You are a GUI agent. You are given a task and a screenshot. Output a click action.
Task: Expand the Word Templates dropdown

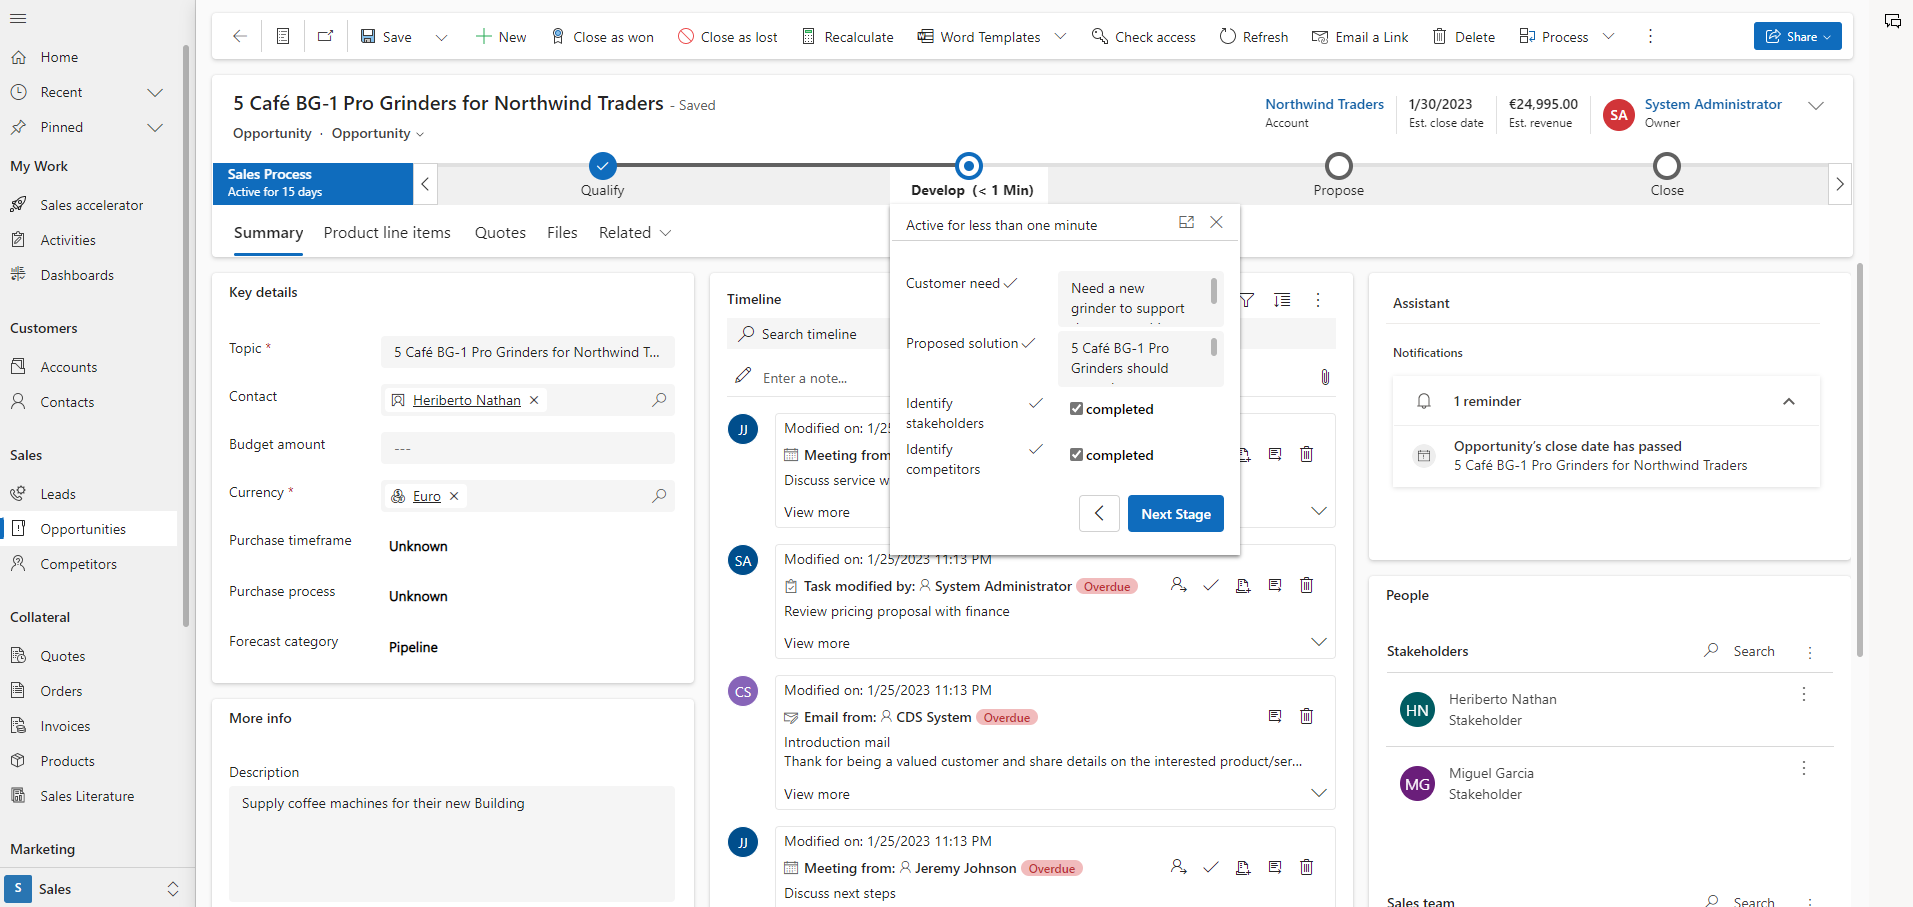tap(1061, 37)
